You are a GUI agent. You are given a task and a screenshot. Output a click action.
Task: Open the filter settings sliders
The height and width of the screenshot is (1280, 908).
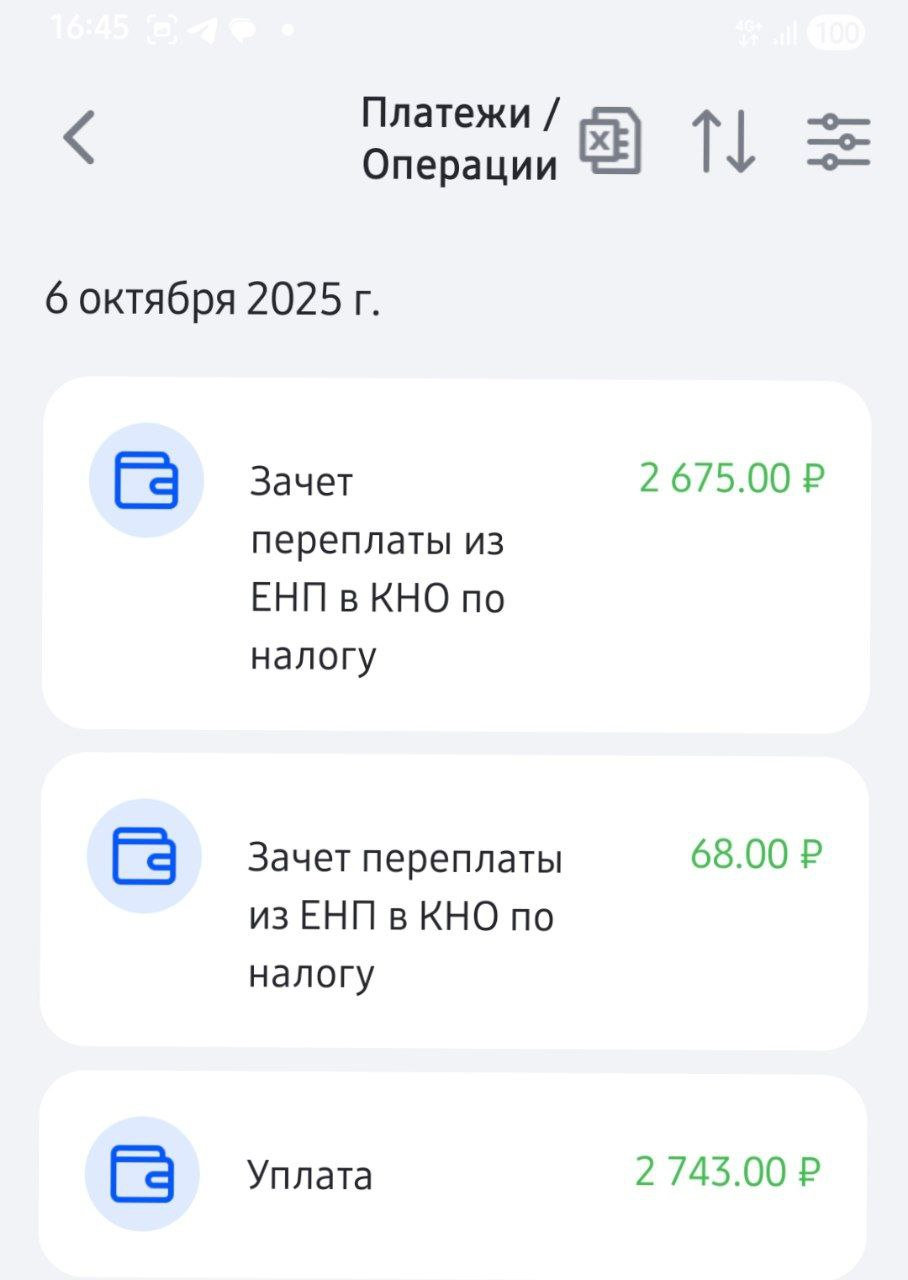click(838, 140)
